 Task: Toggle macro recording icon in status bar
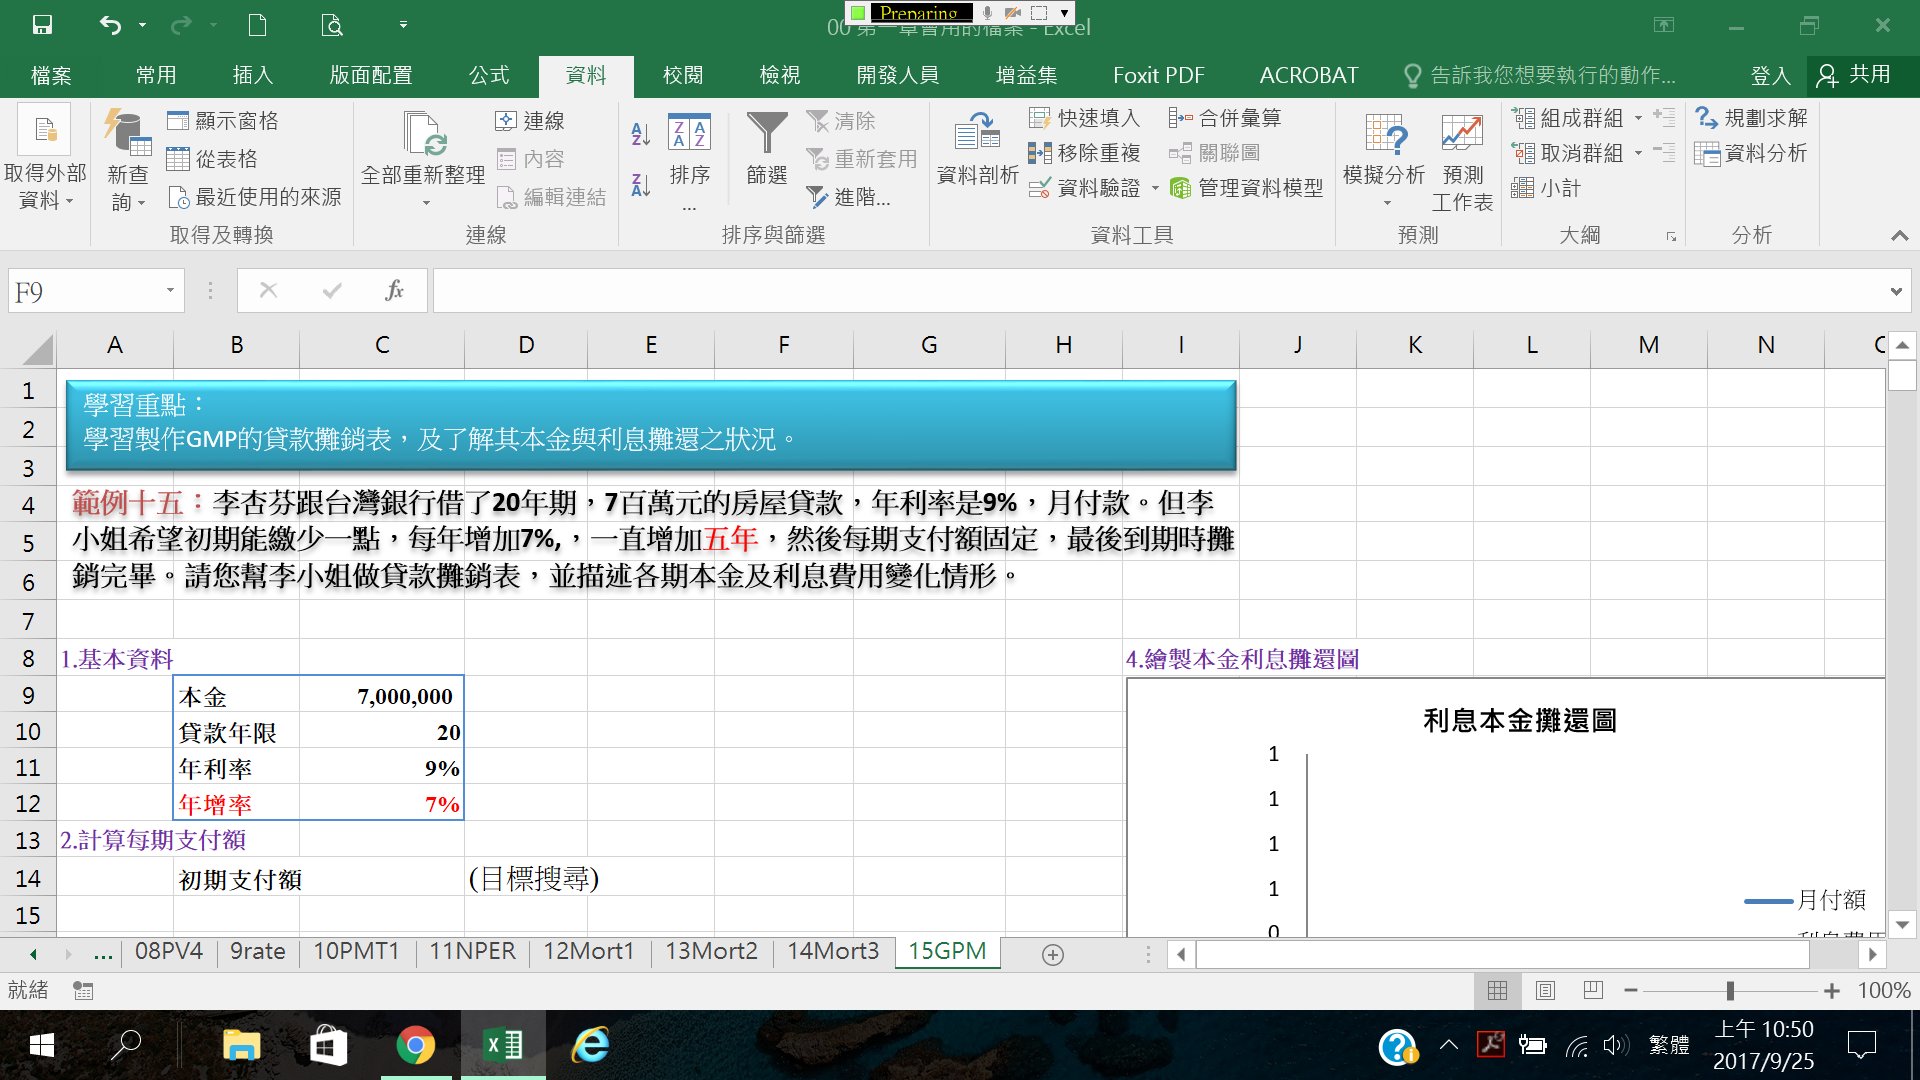point(83,990)
